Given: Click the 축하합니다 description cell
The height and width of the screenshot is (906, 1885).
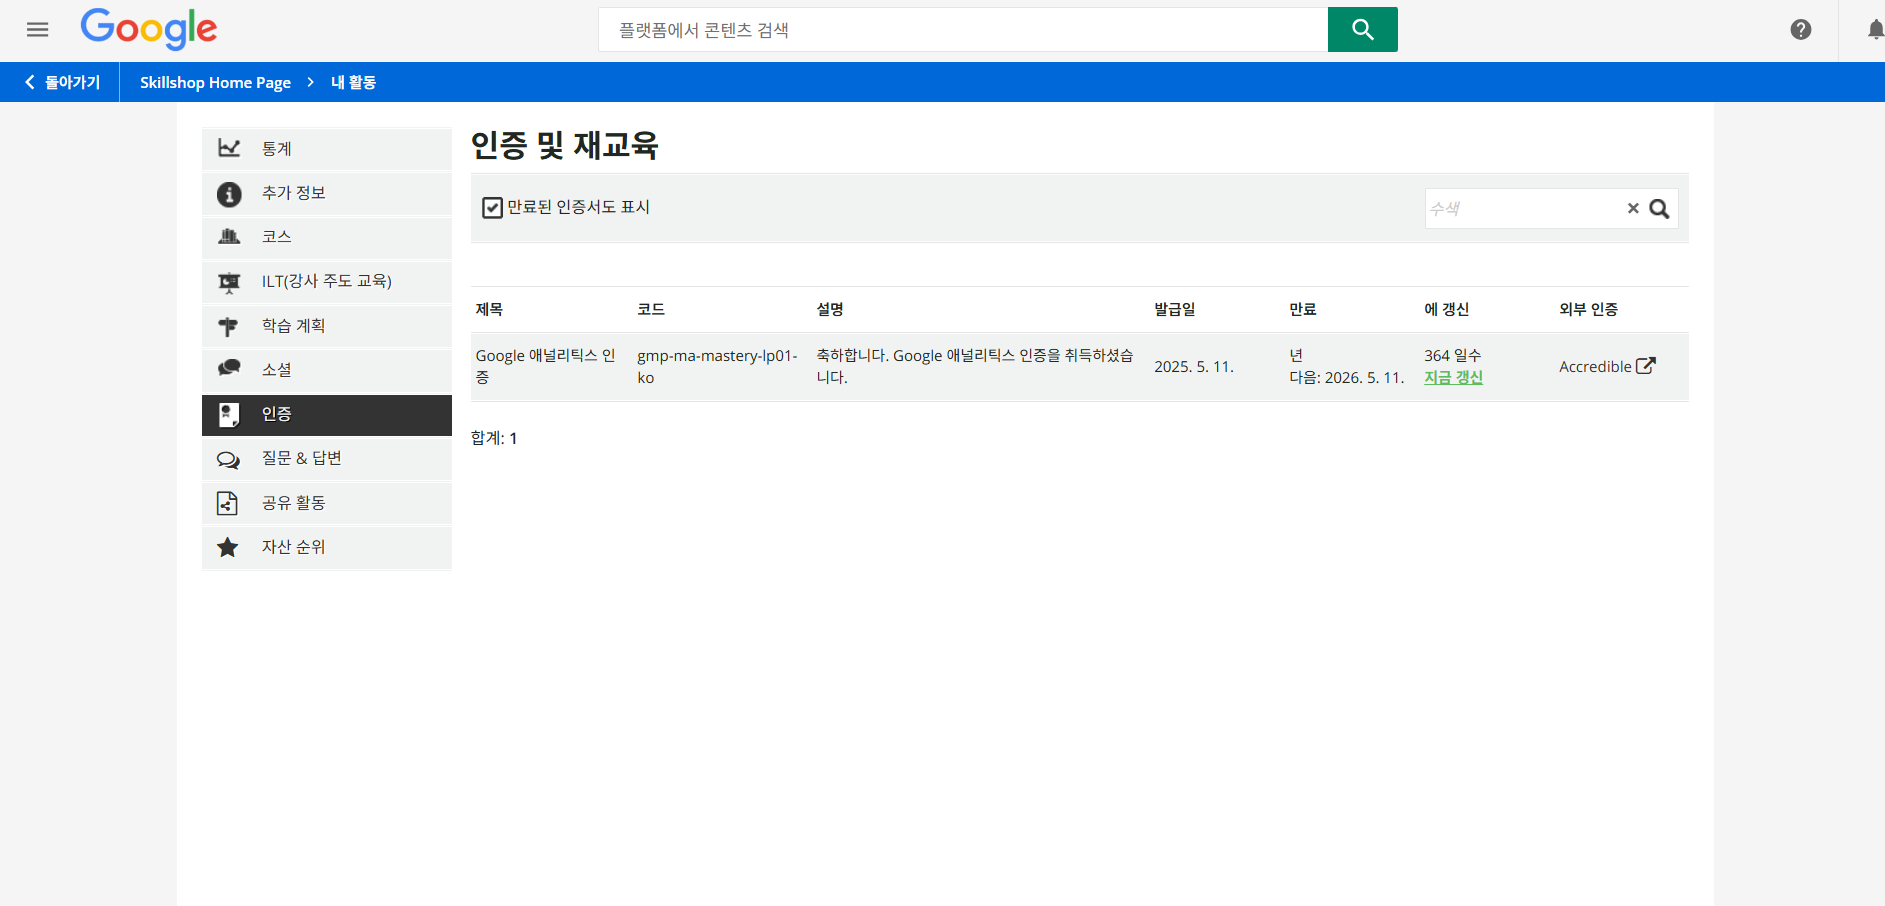Looking at the screenshot, I should pyautogui.click(x=975, y=366).
